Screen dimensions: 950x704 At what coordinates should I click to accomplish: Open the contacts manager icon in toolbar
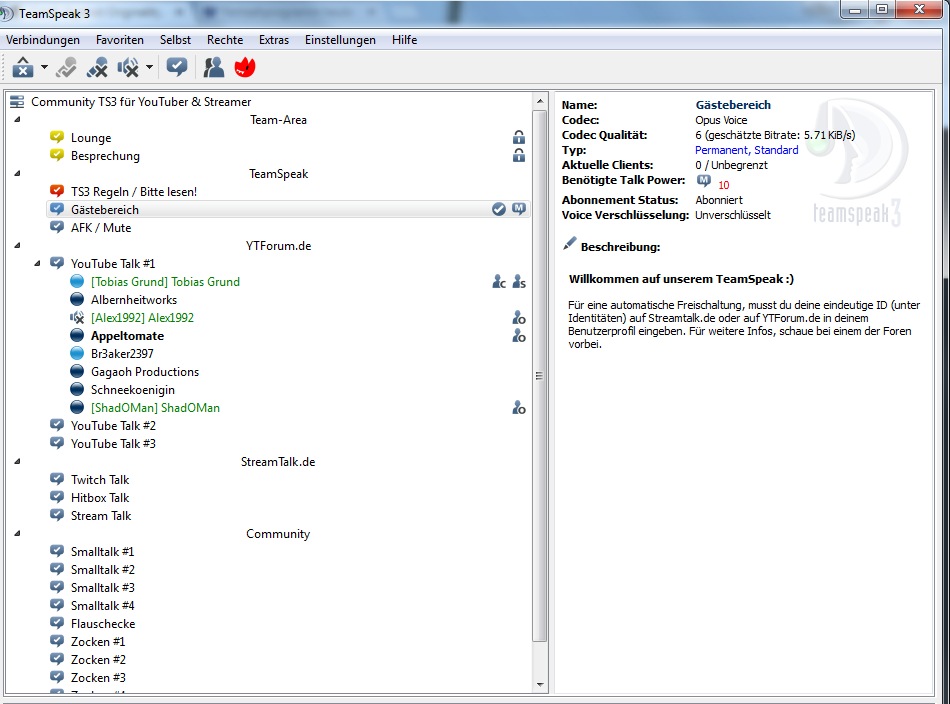(x=213, y=68)
